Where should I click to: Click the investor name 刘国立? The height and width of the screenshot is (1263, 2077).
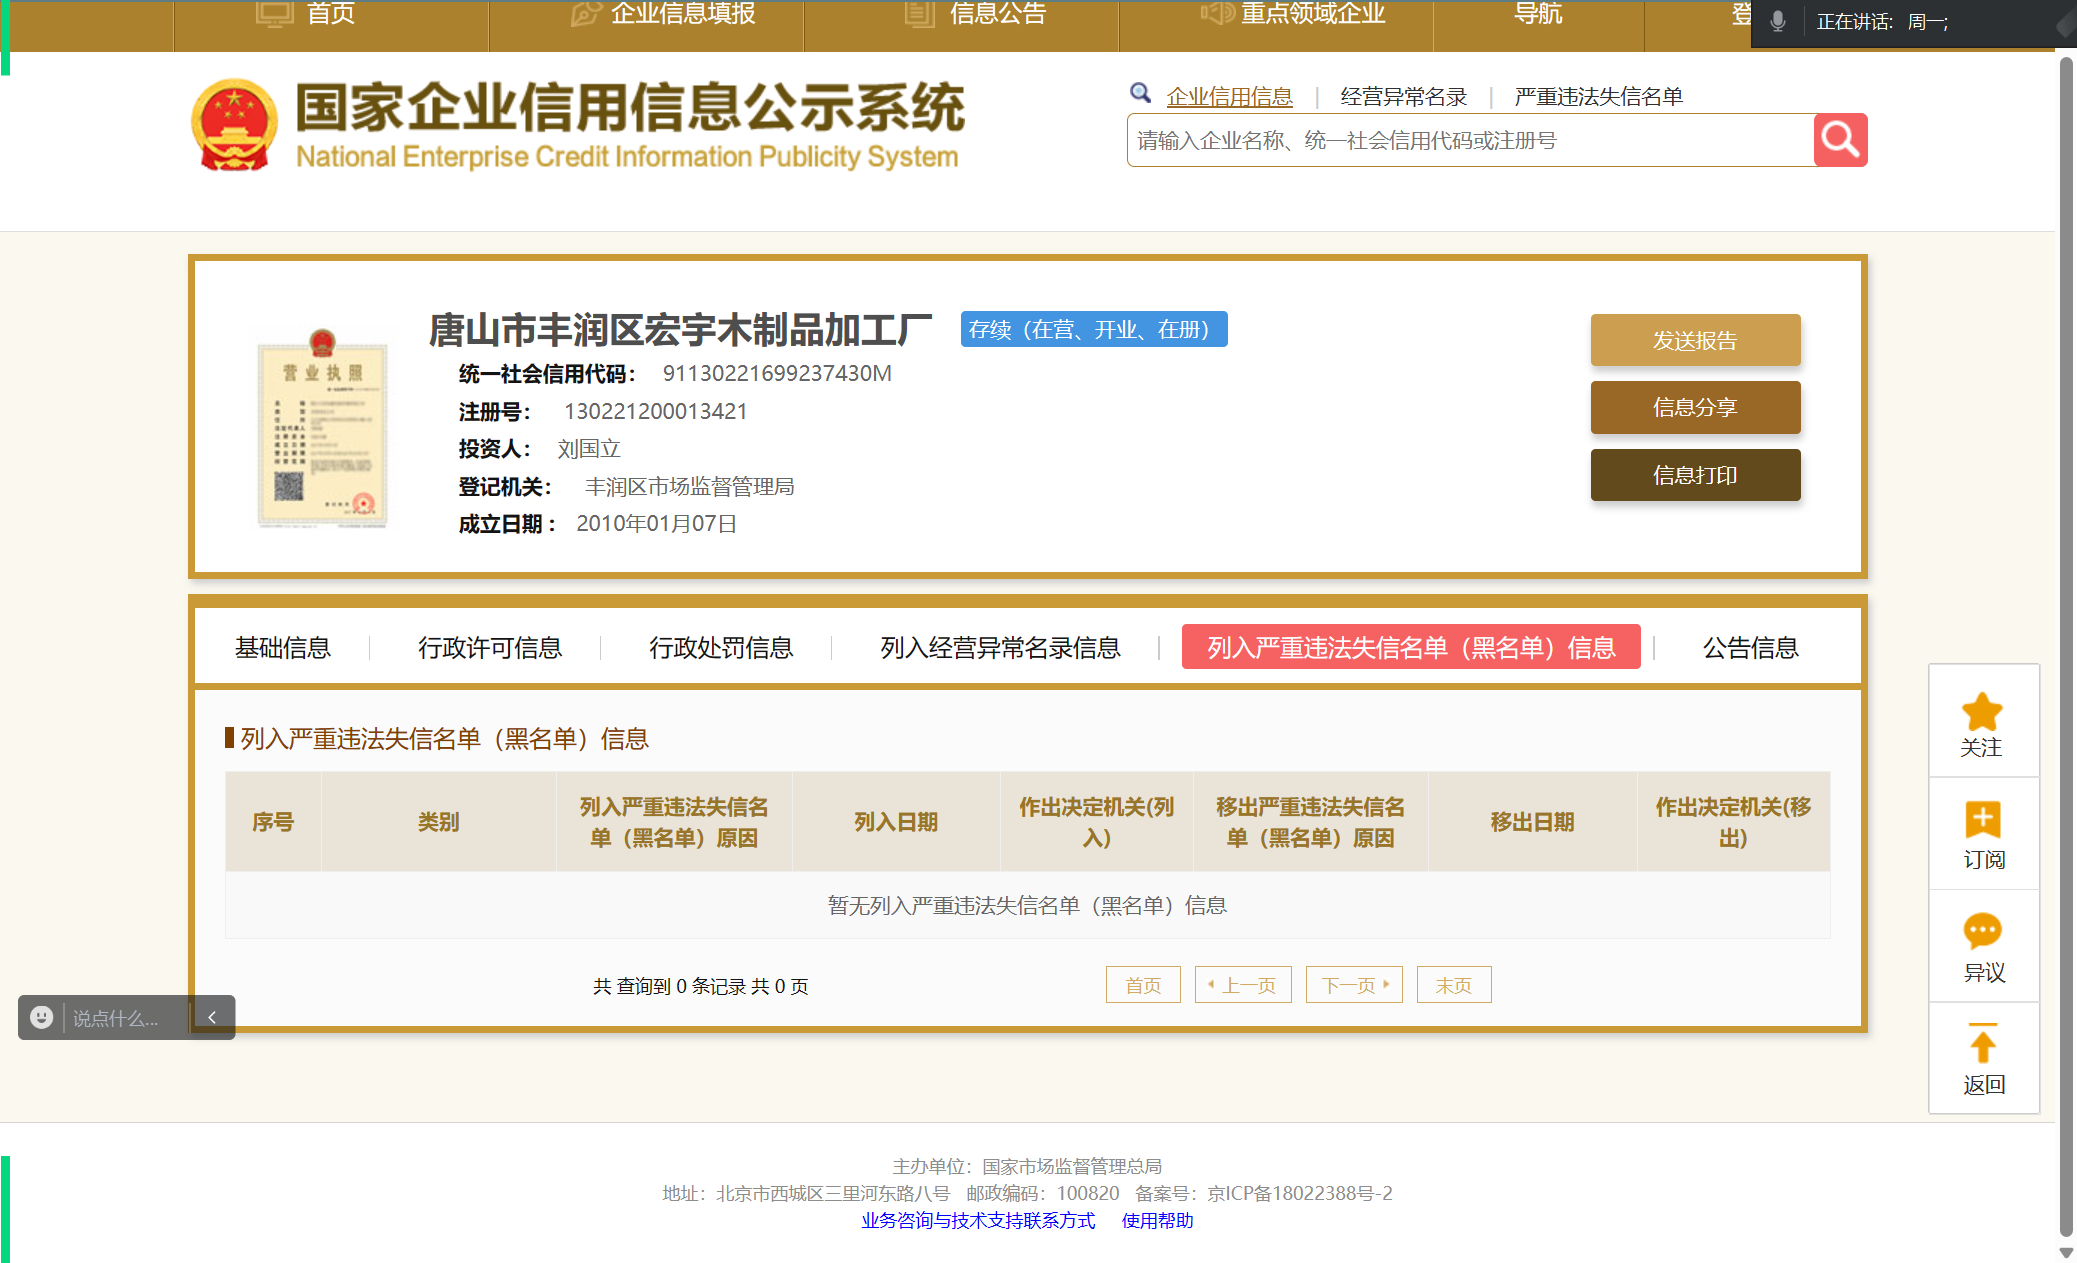pyautogui.click(x=589, y=449)
